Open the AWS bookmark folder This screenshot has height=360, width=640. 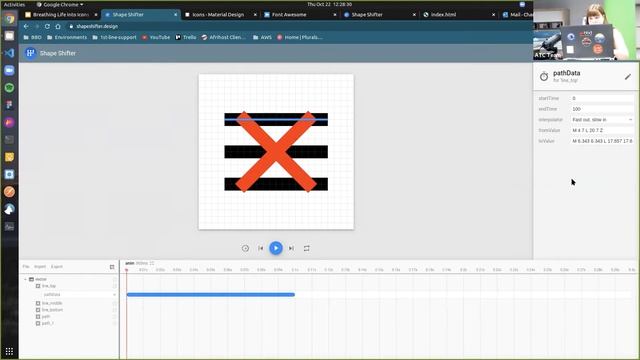coord(262,37)
